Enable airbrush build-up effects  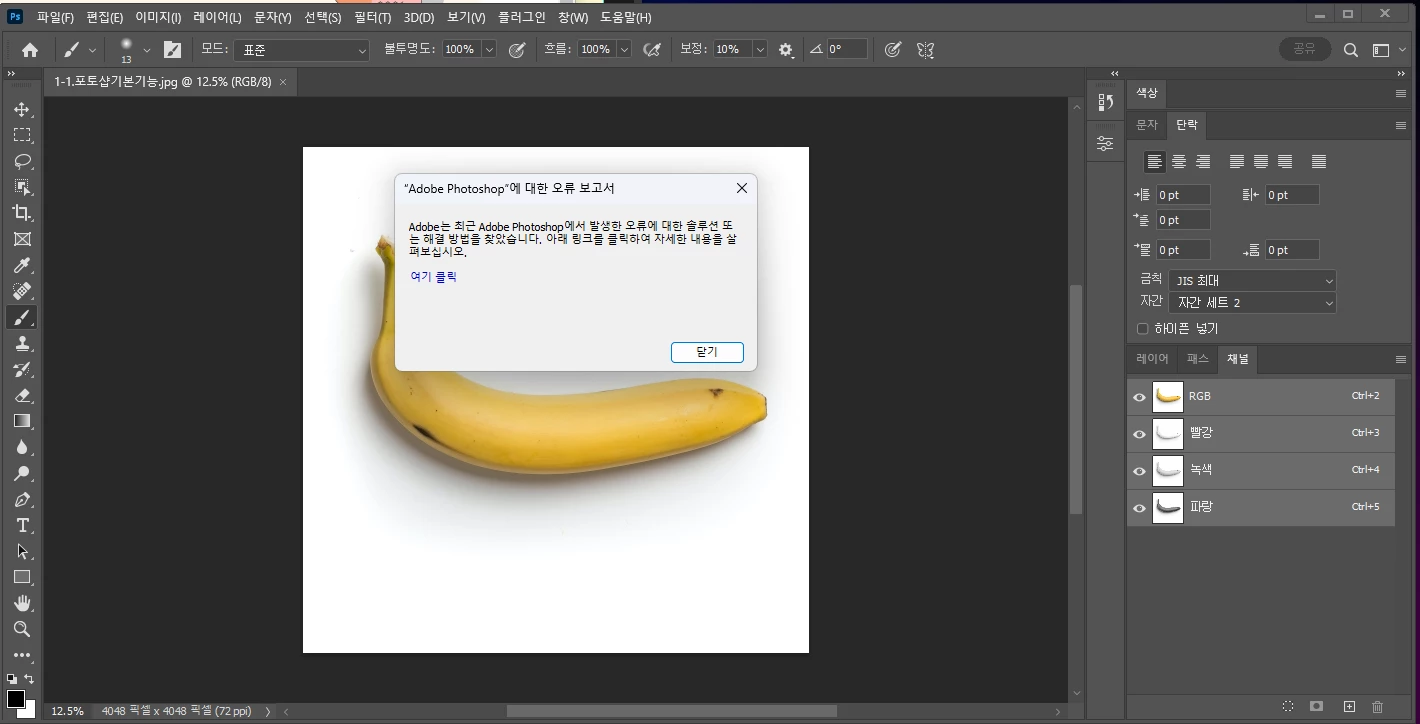652,49
